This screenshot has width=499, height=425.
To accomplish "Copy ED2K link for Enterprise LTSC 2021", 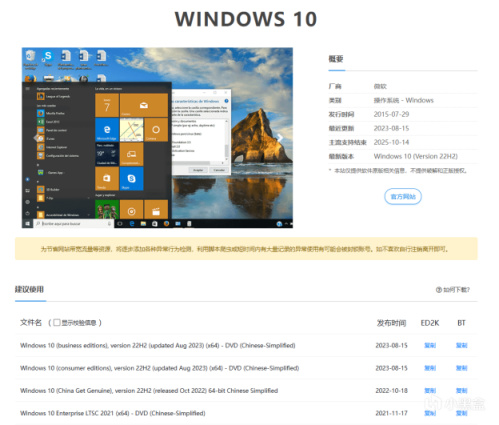I will click(x=430, y=413).
